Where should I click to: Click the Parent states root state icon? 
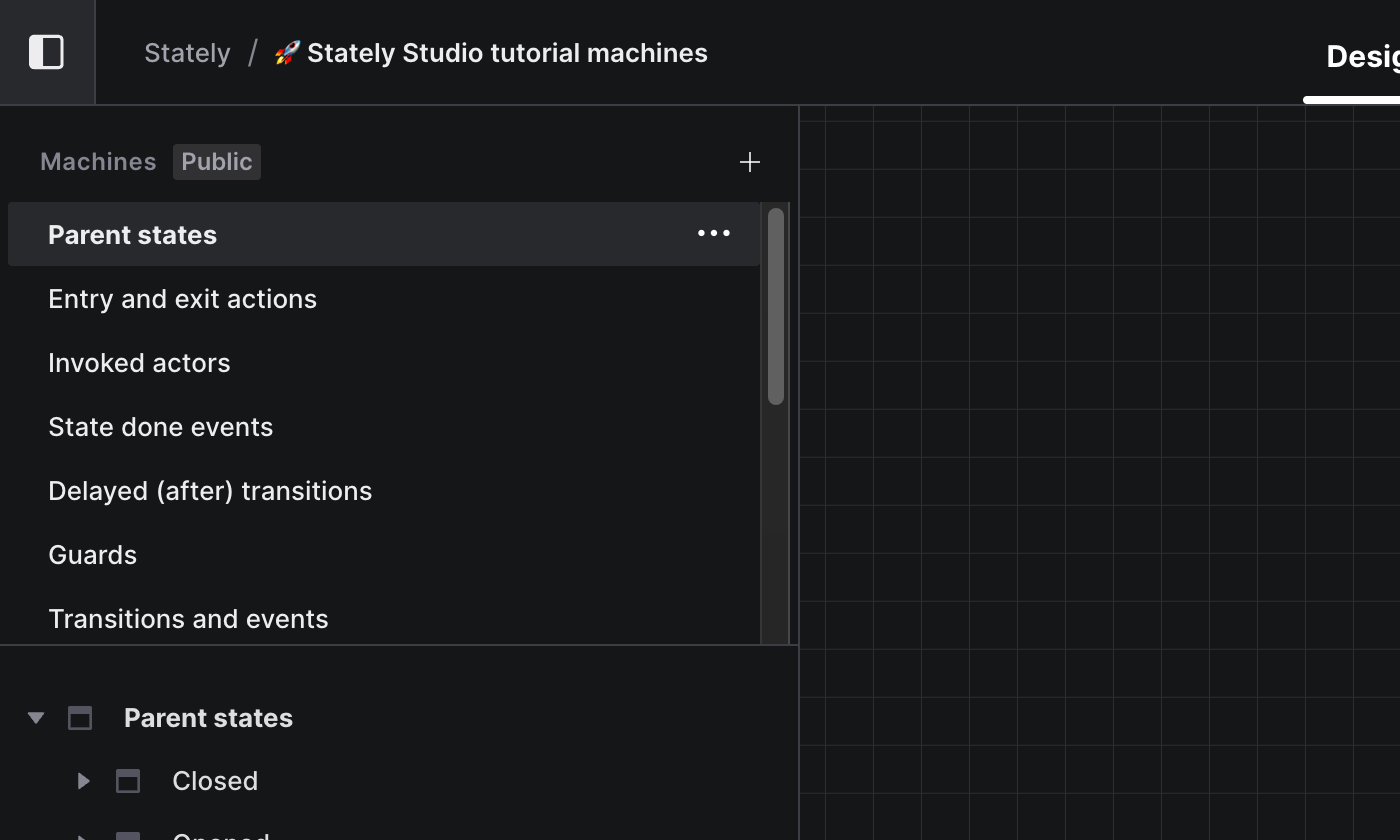(80, 718)
